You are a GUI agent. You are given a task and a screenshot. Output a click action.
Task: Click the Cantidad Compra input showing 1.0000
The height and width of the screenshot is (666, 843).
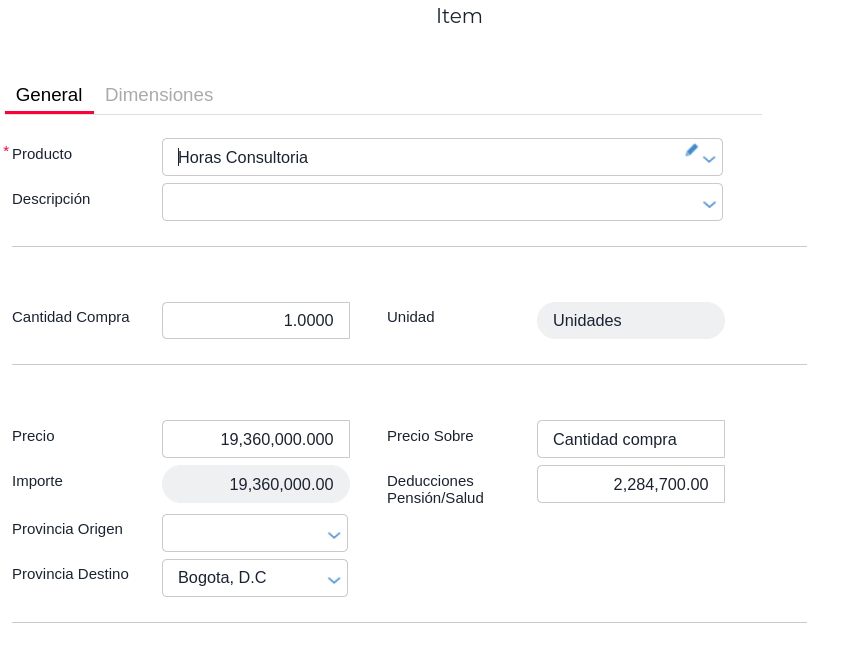point(256,321)
